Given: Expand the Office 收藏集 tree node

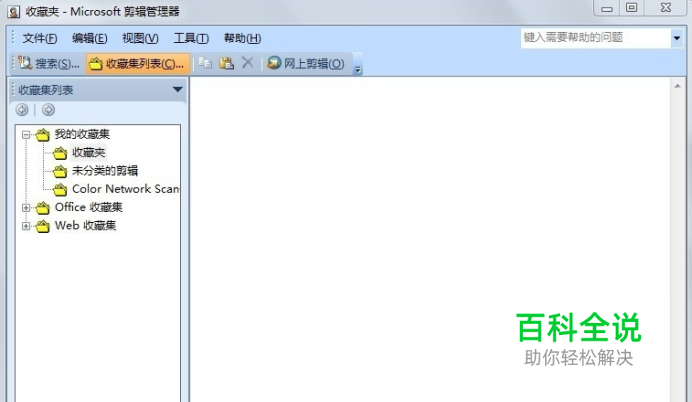Looking at the screenshot, I should tap(26, 207).
